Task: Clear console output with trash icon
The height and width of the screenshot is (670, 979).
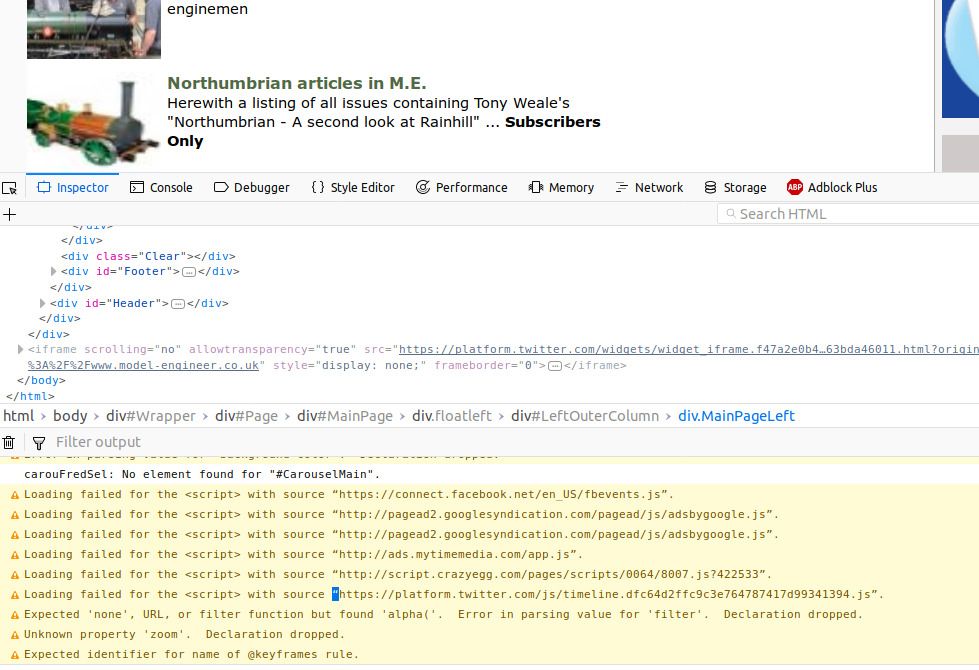Action: (x=9, y=443)
